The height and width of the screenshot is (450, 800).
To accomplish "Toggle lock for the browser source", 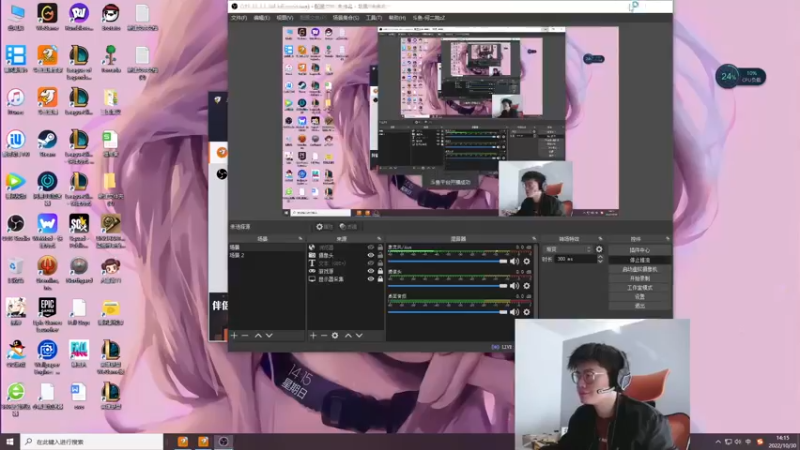I will (x=380, y=247).
